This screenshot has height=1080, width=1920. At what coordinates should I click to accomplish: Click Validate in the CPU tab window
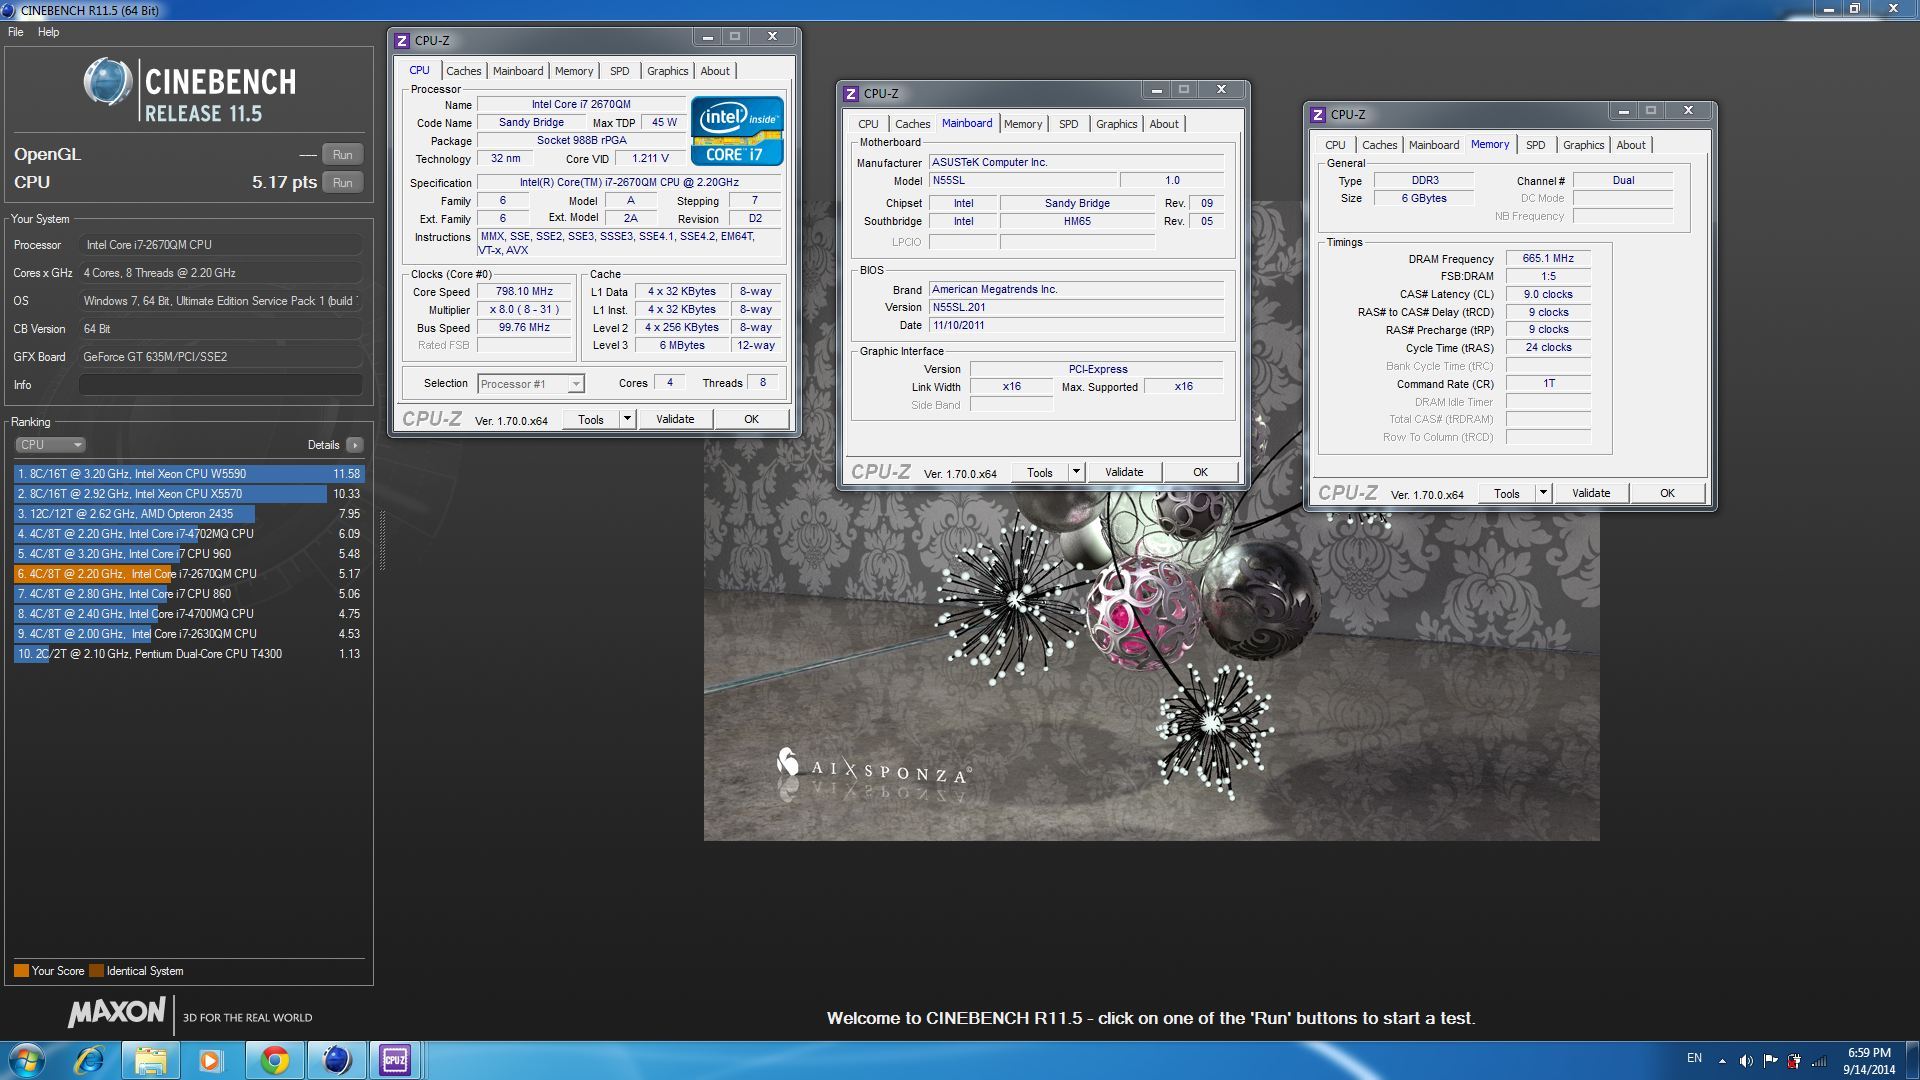pos(675,419)
